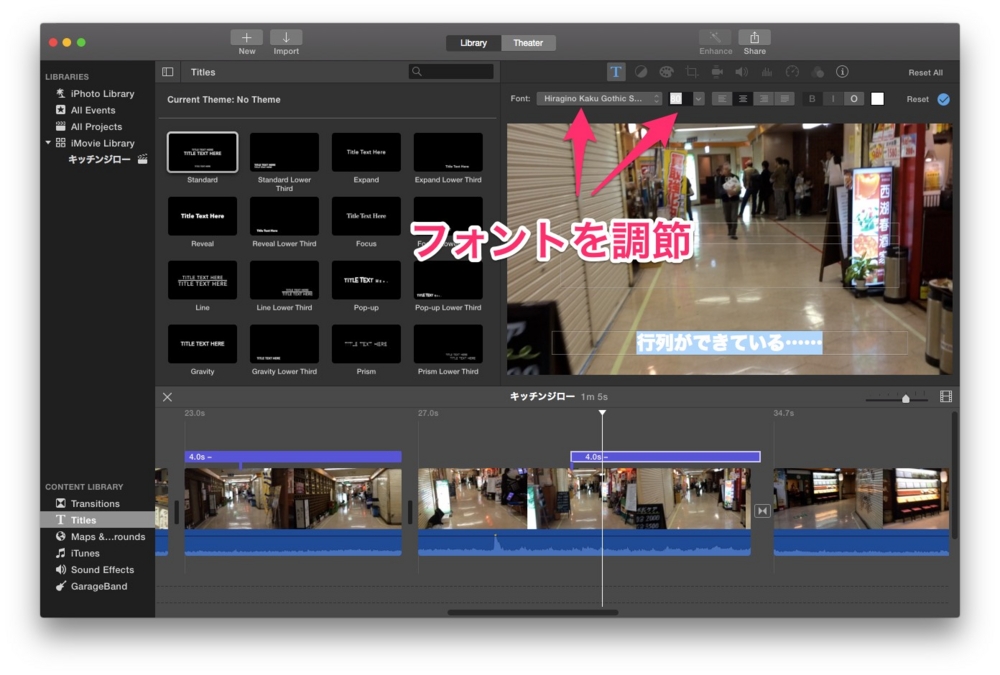
Task: Click the Reset title font button
Action: 917,99
